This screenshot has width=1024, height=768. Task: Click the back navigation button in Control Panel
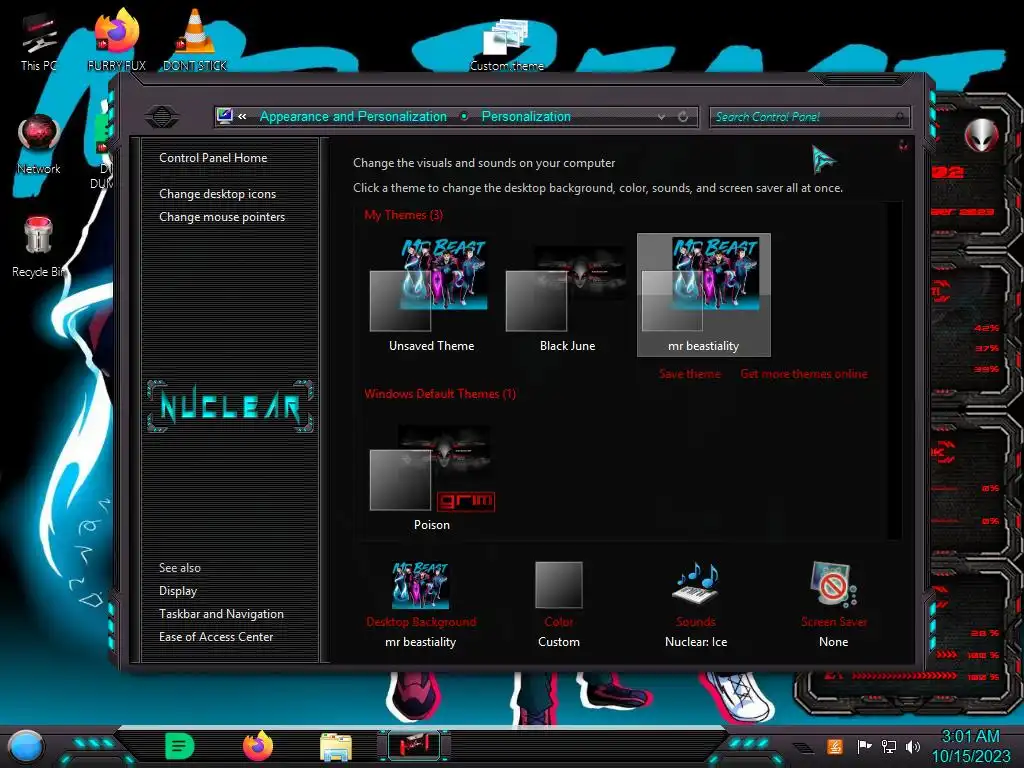point(162,117)
